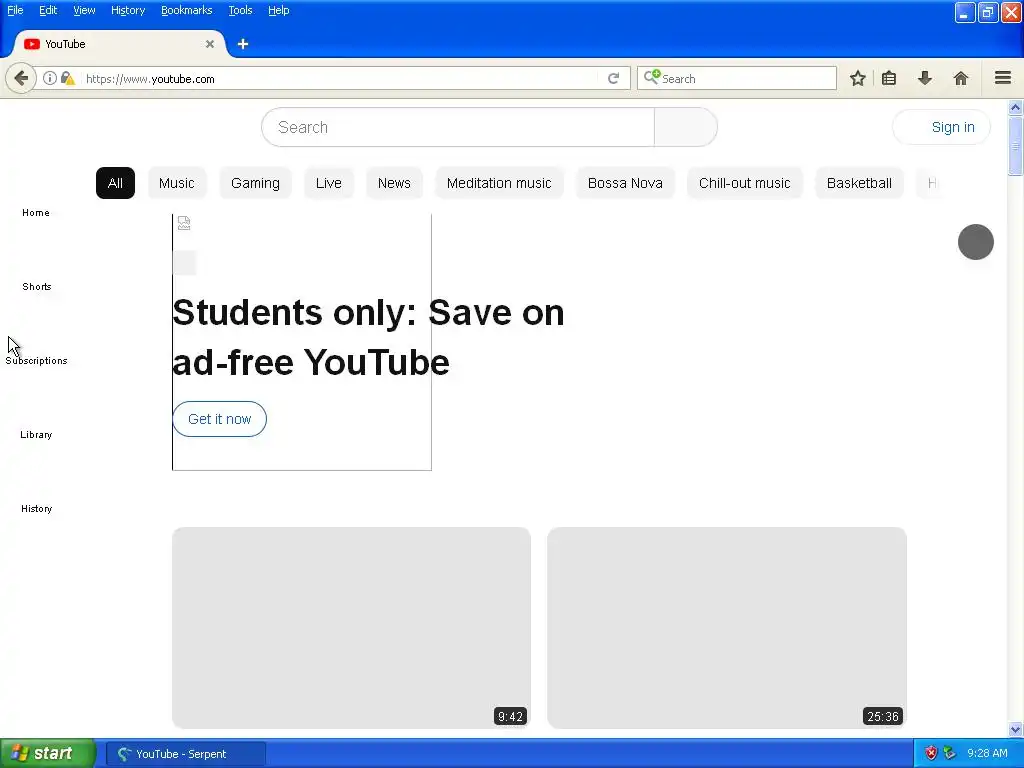1024x768 pixels.
Task: Choose the Chill-out music chip
Action: pos(744,183)
